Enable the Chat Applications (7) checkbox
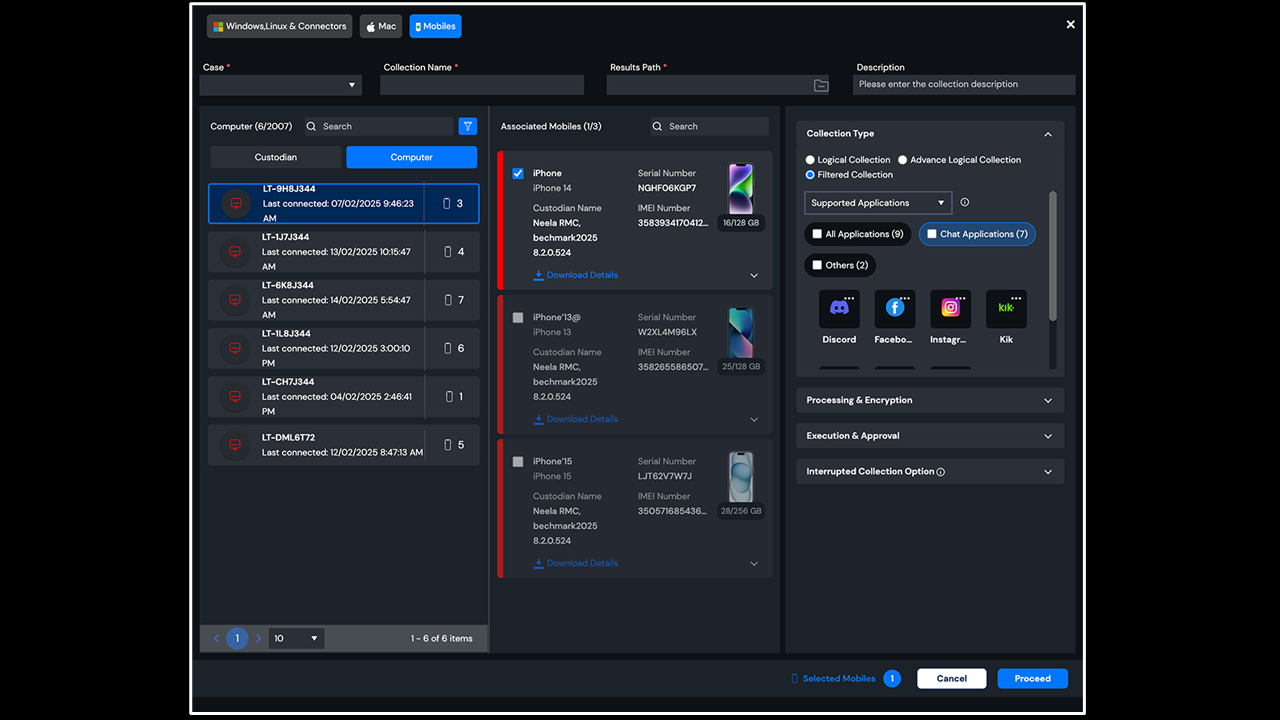The width and height of the screenshot is (1280, 720). tap(932, 234)
